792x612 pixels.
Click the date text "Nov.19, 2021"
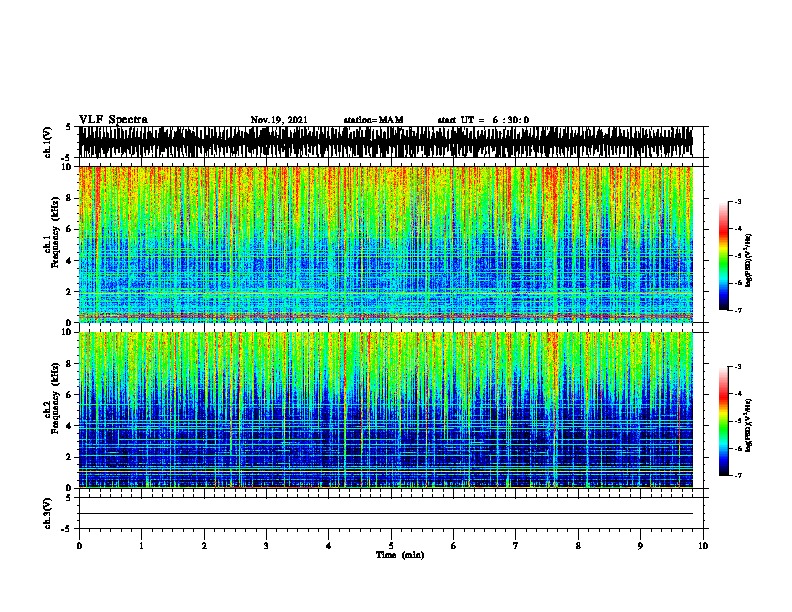click(x=279, y=120)
